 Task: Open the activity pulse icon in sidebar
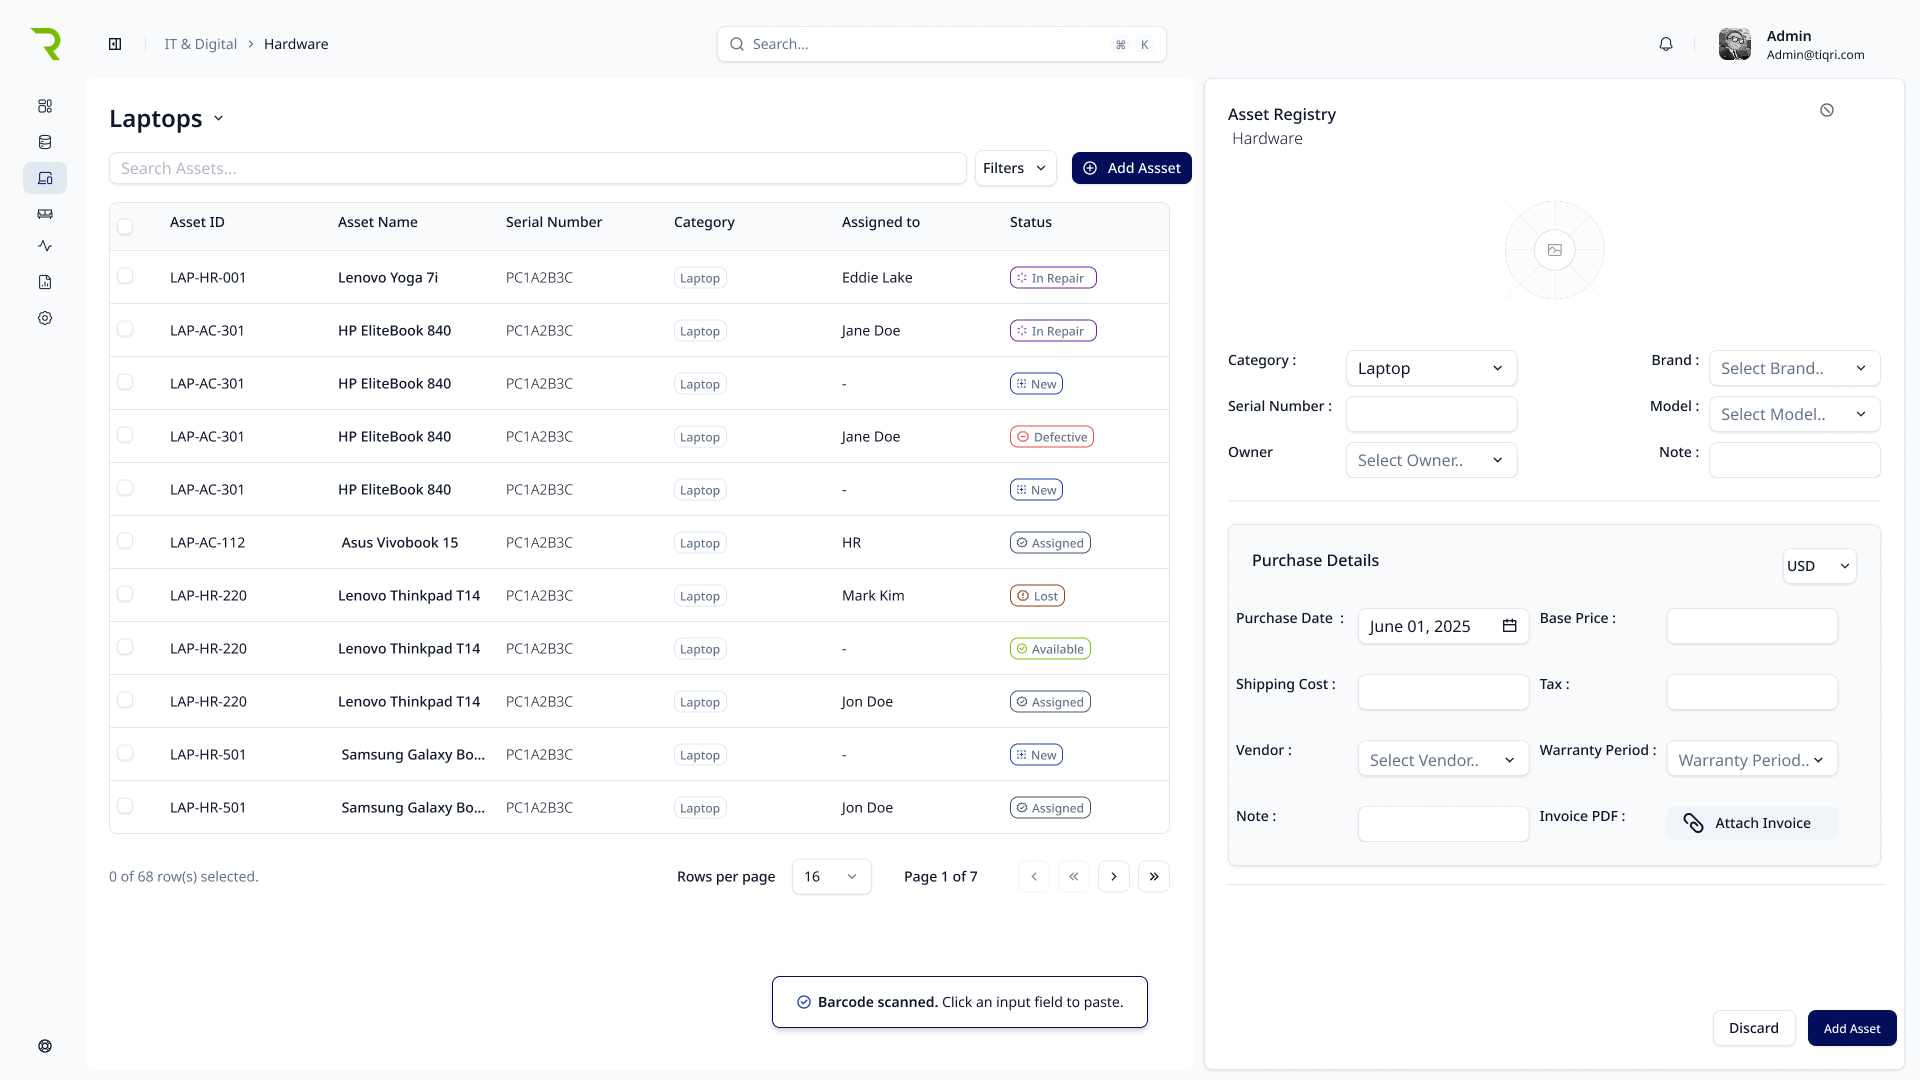(x=45, y=246)
